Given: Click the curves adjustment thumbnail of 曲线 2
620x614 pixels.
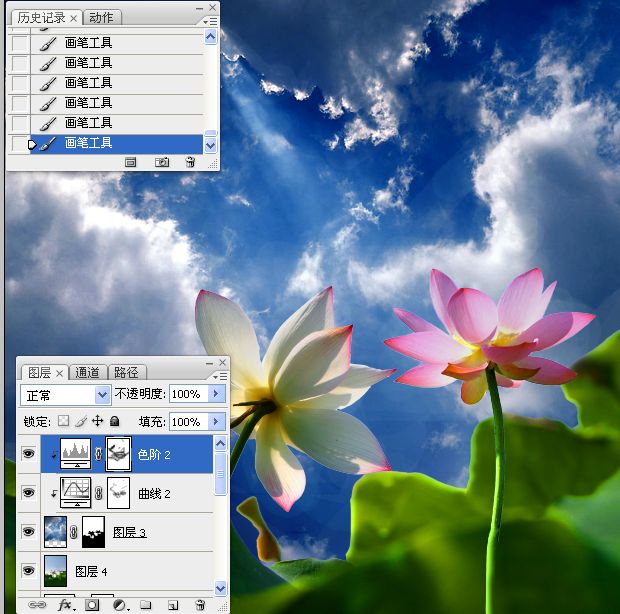Looking at the screenshot, I should coord(75,493).
